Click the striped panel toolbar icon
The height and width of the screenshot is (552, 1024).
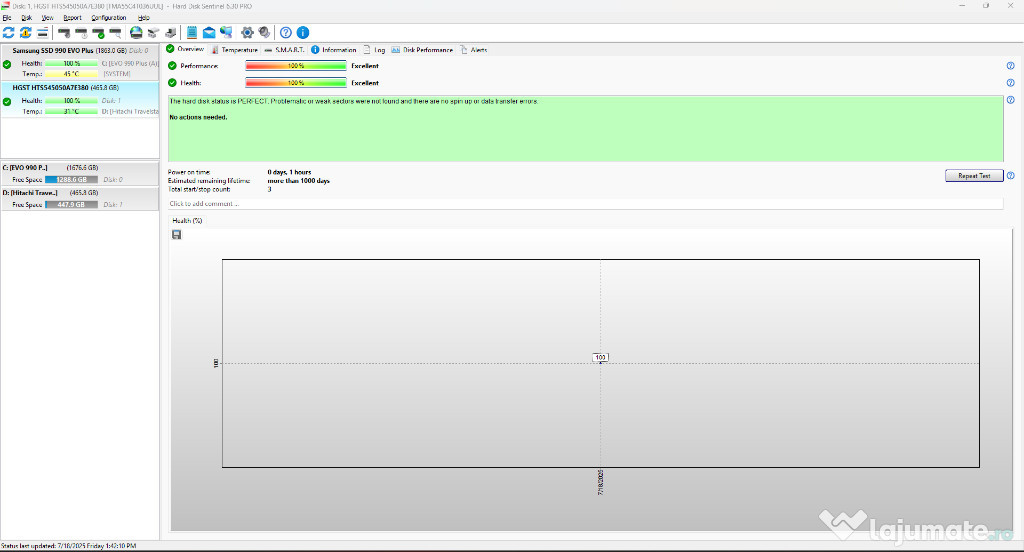pos(42,33)
